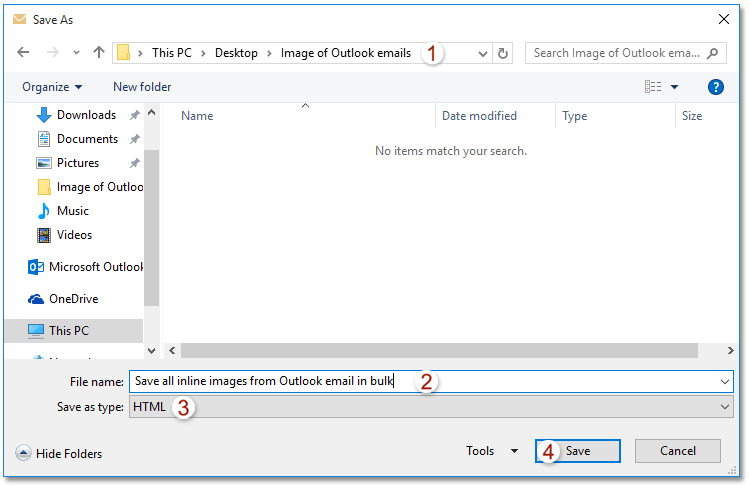Close the Save As dialog
Image resolution: width=749 pixels, height=485 pixels.
[724, 19]
